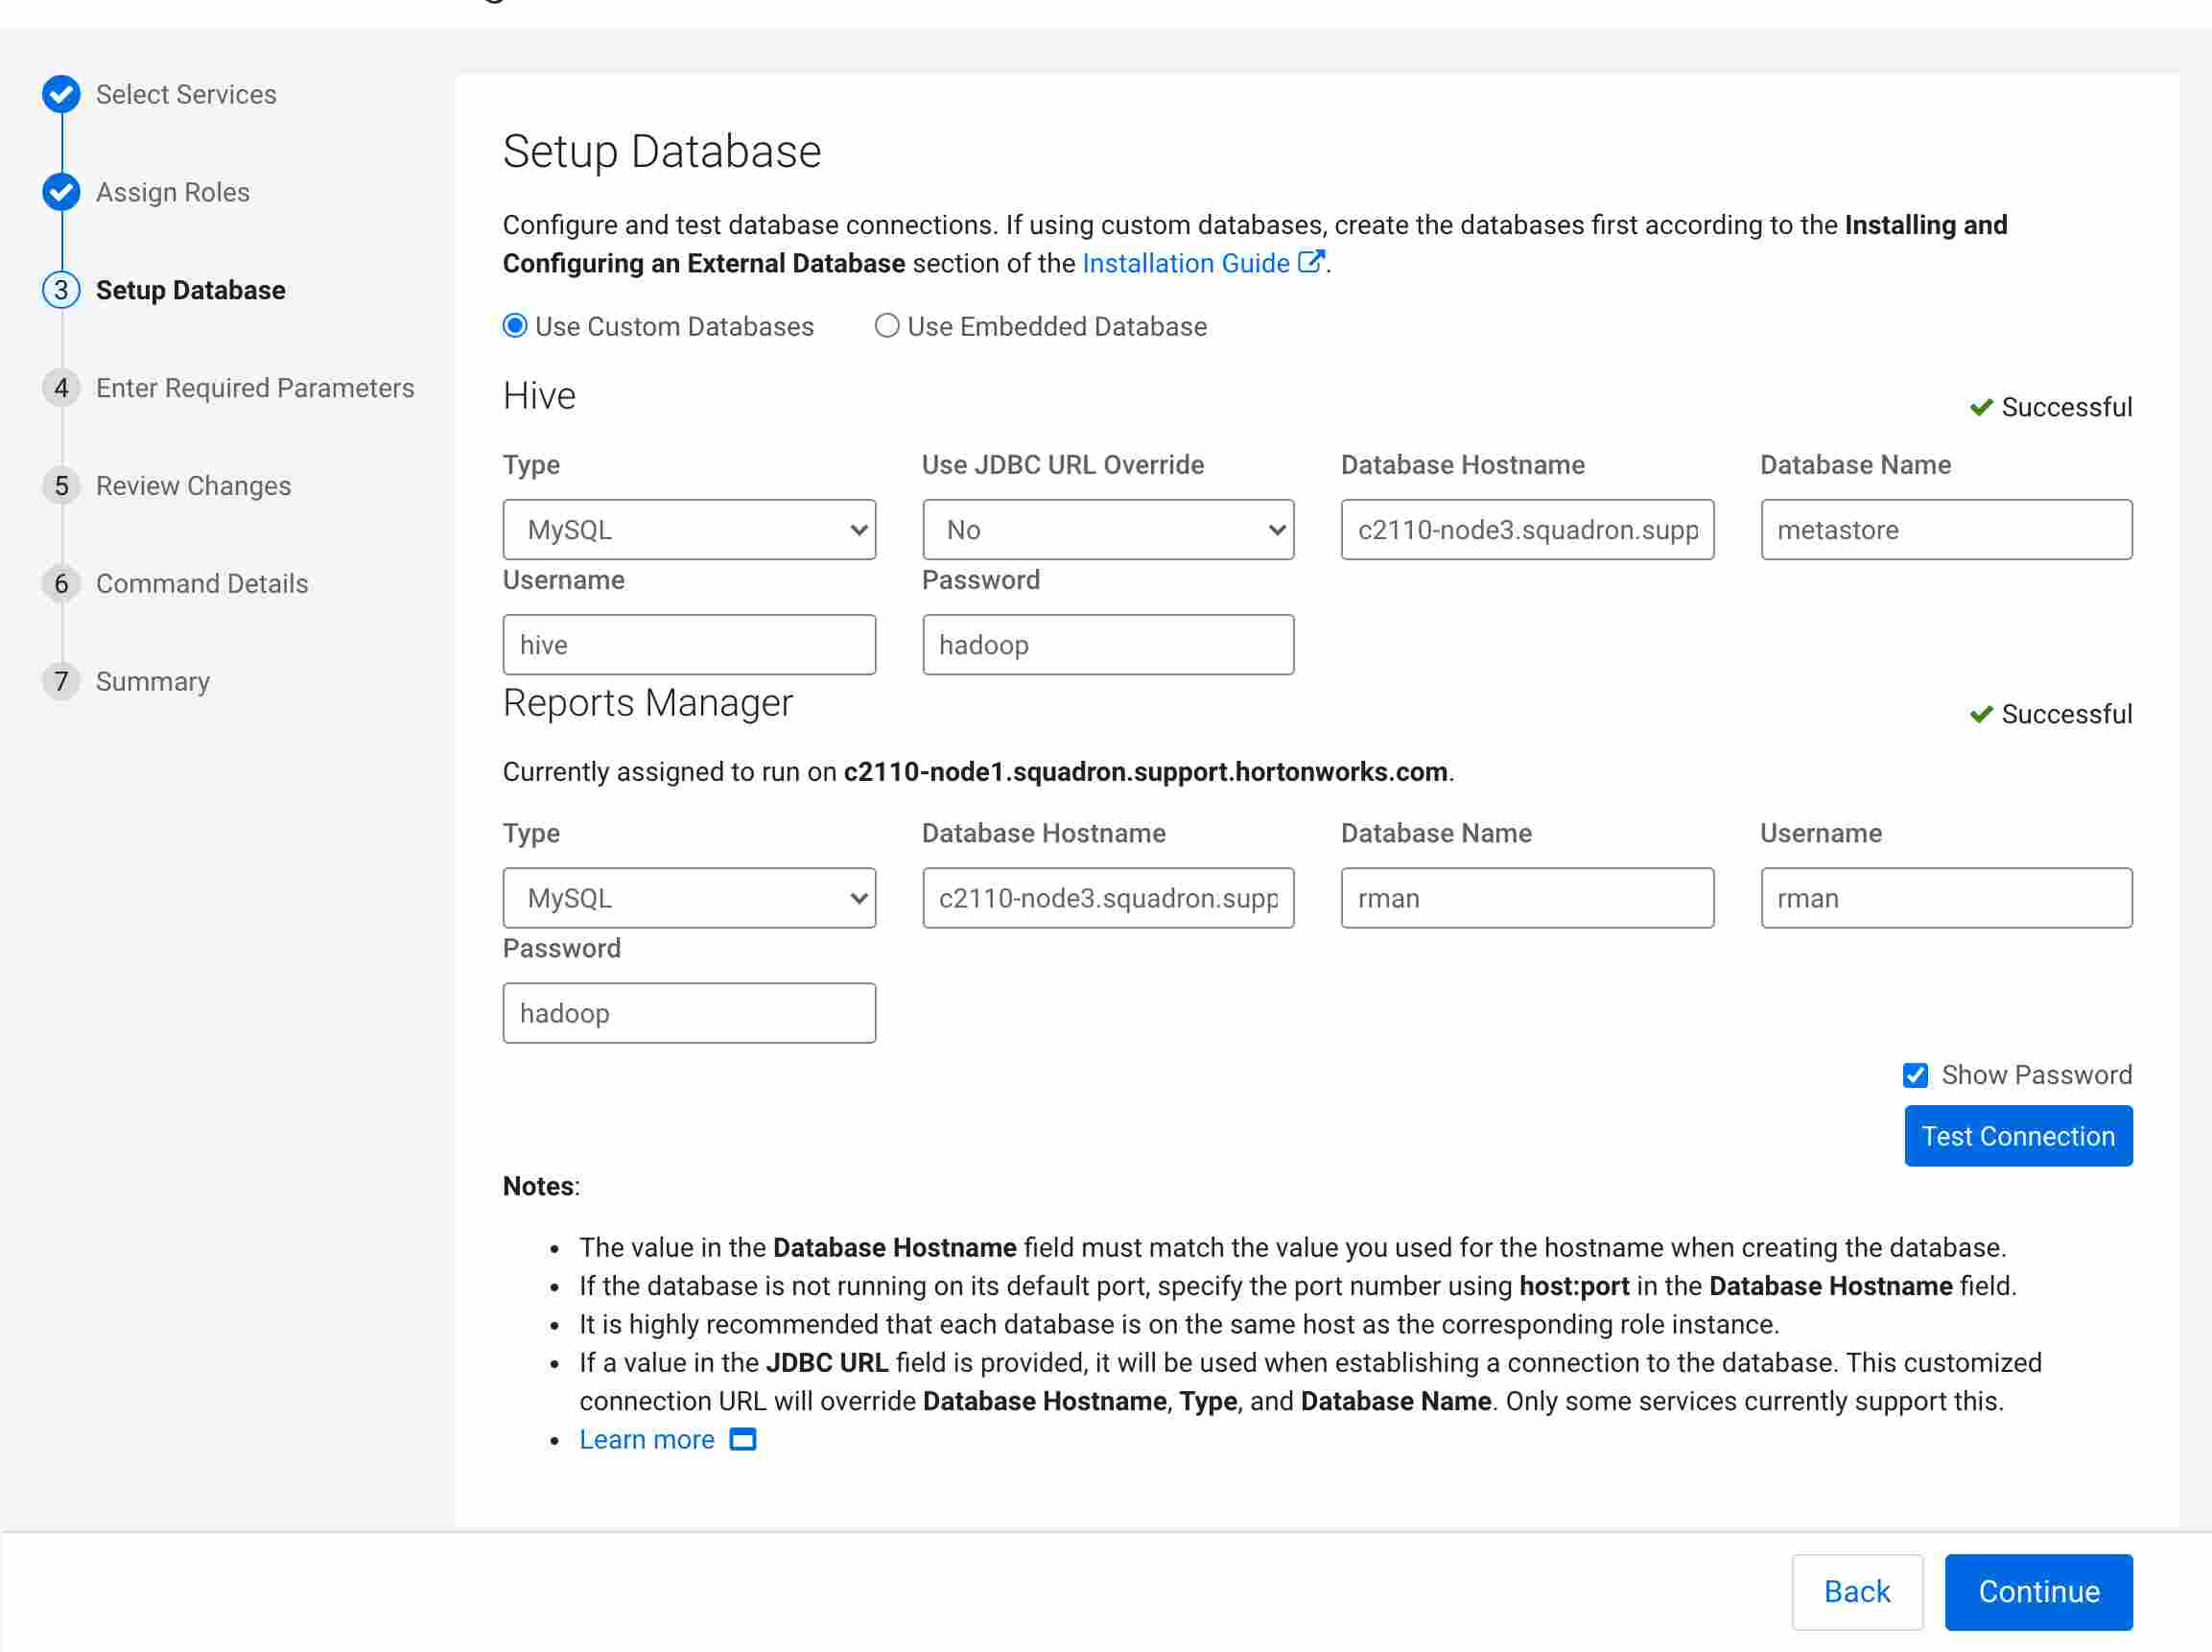Select Use Embedded Database radio option
This screenshot has height=1652, width=2212.
(x=886, y=326)
